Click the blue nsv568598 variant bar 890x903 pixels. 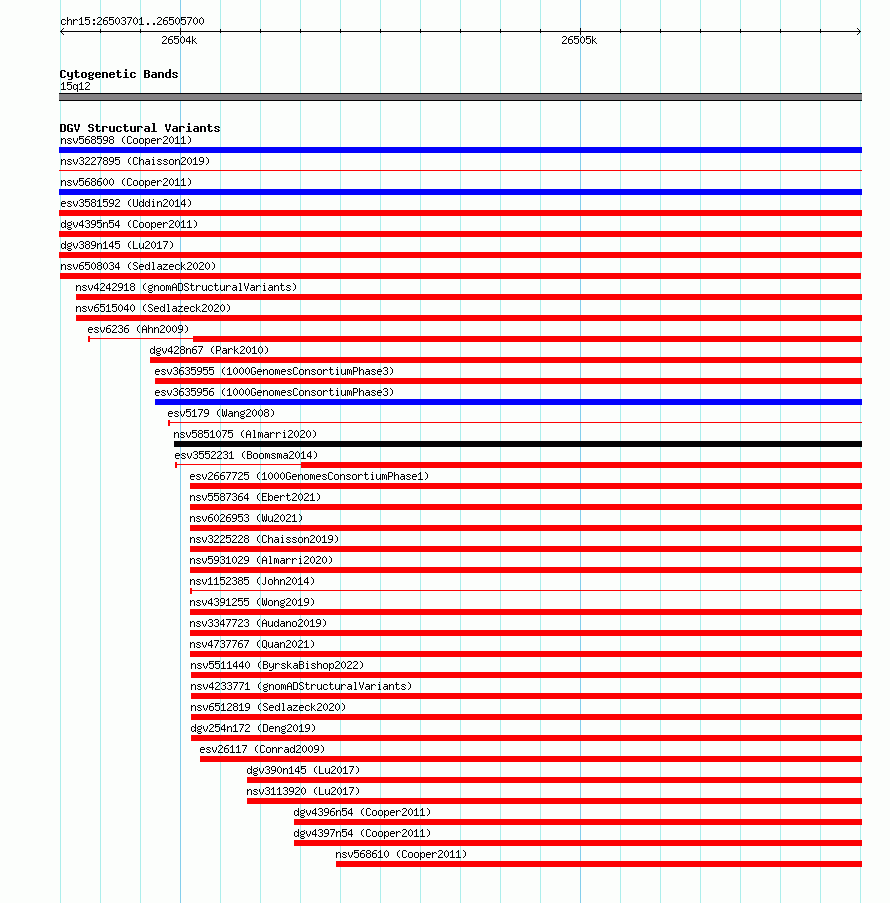pos(460,150)
